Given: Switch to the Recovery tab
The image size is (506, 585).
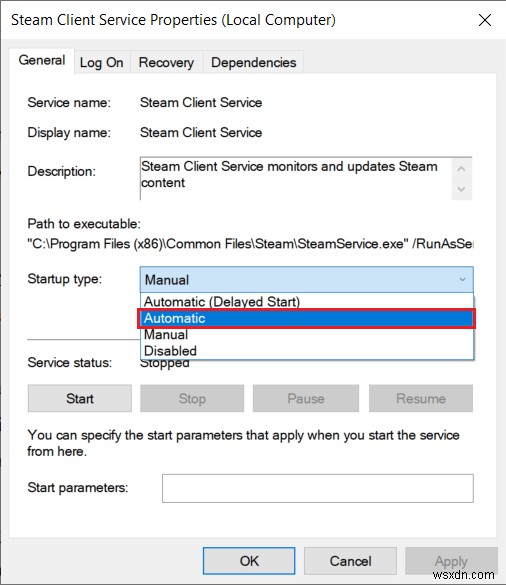Looking at the screenshot, I should pyautogui.click(x=166, y=62).
